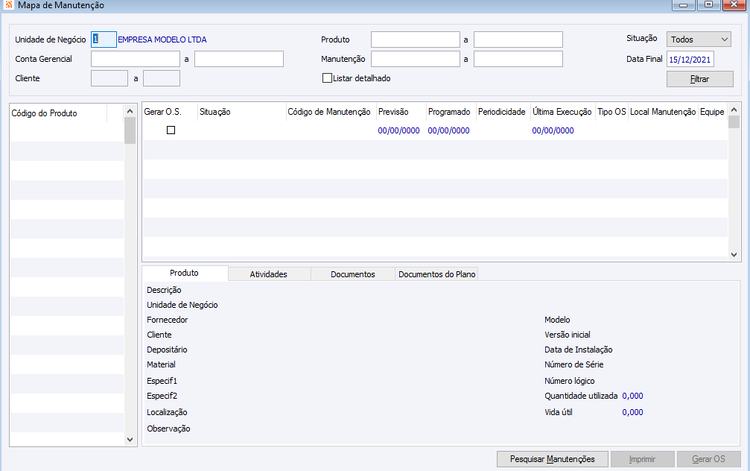Click the Equipe column header
The height and width of the screenshot is (471, 750).
click(713, 112)
